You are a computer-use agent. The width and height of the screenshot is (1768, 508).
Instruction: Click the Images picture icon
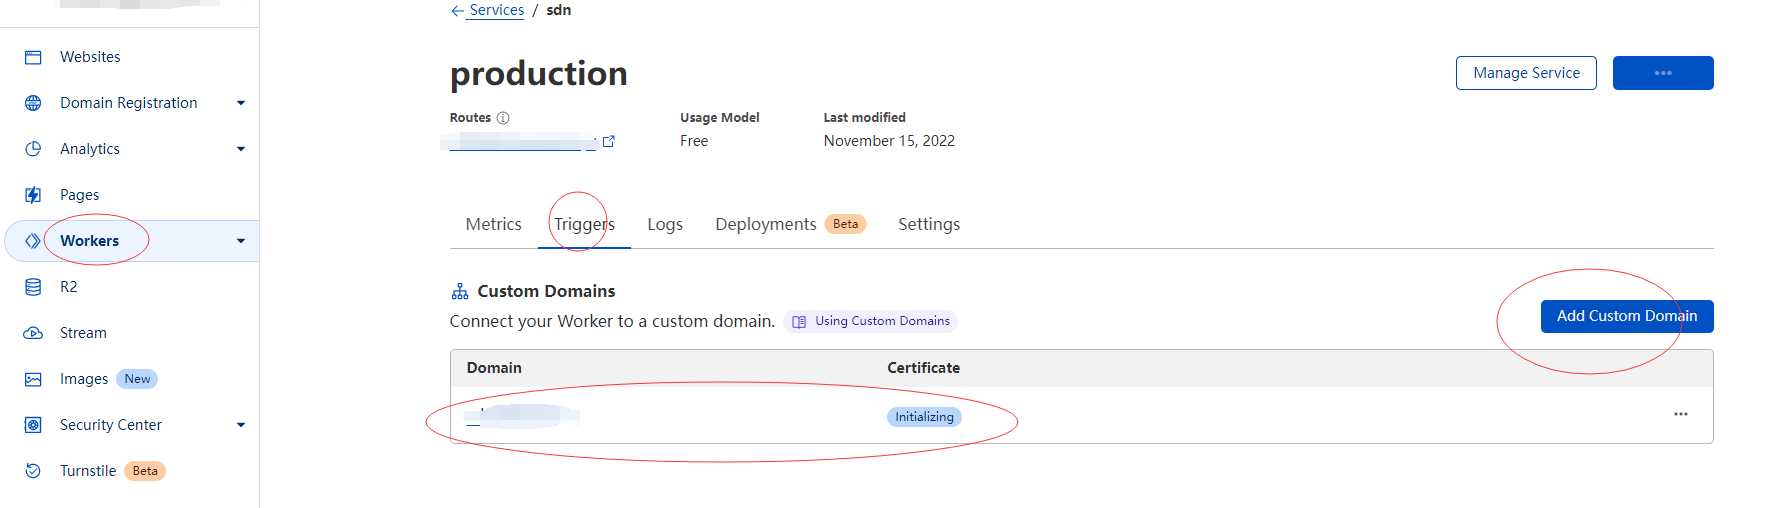(33, 379)
